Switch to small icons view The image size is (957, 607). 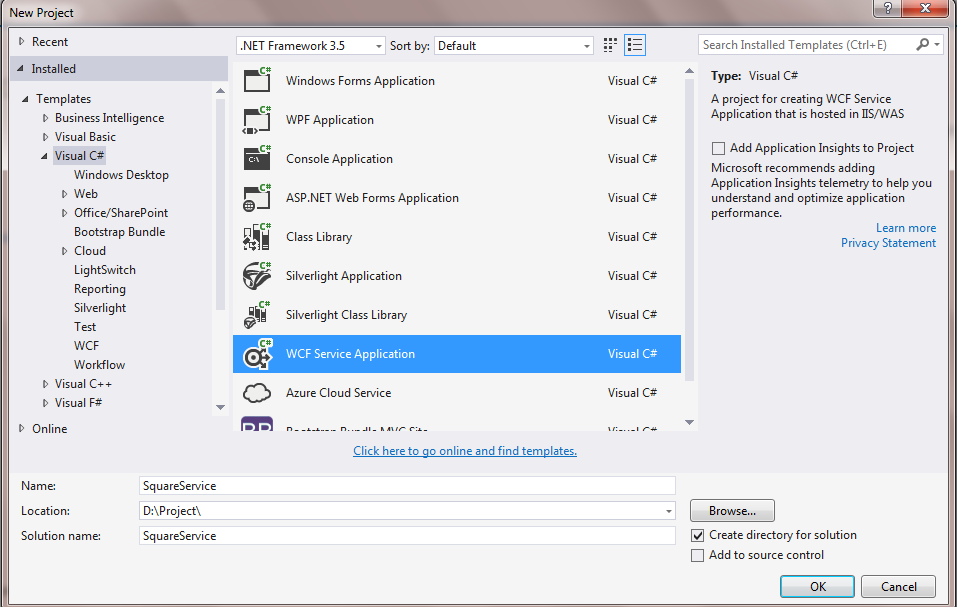pos(610,45)
